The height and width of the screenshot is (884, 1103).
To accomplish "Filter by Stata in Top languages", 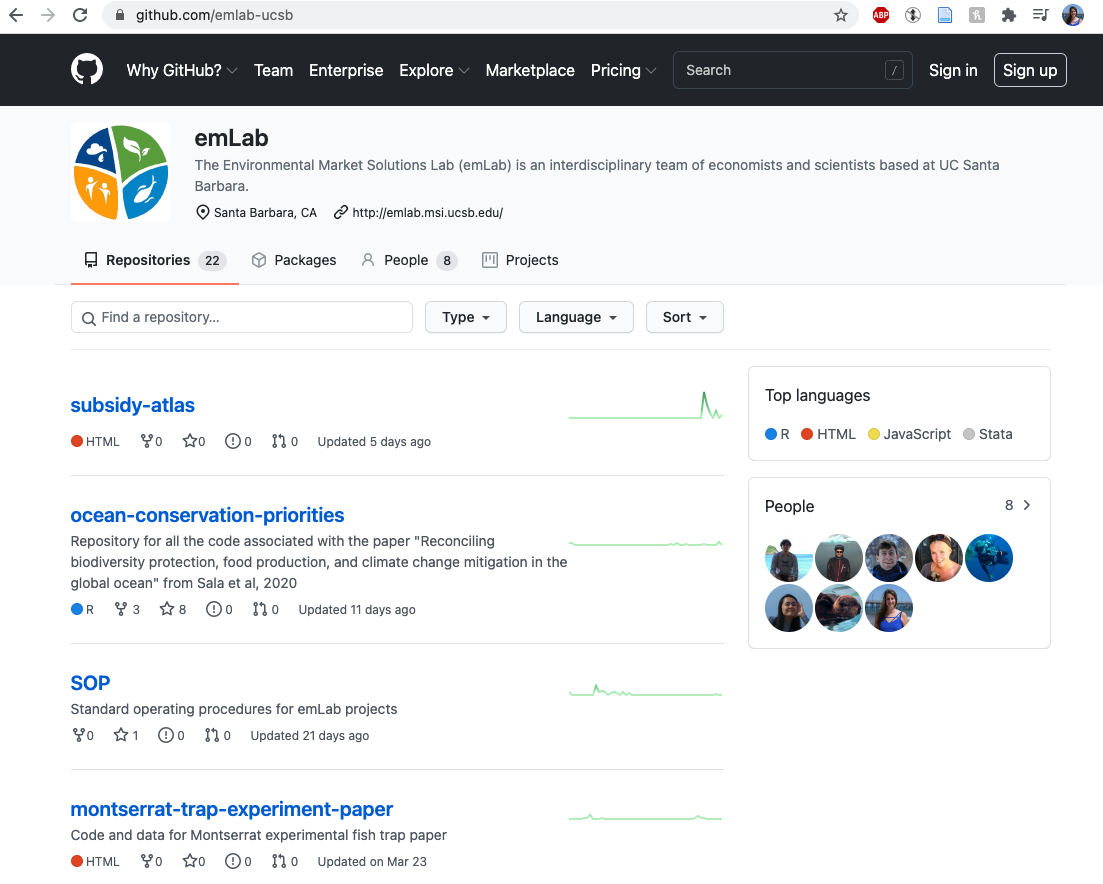I will [x=988, y=434].
